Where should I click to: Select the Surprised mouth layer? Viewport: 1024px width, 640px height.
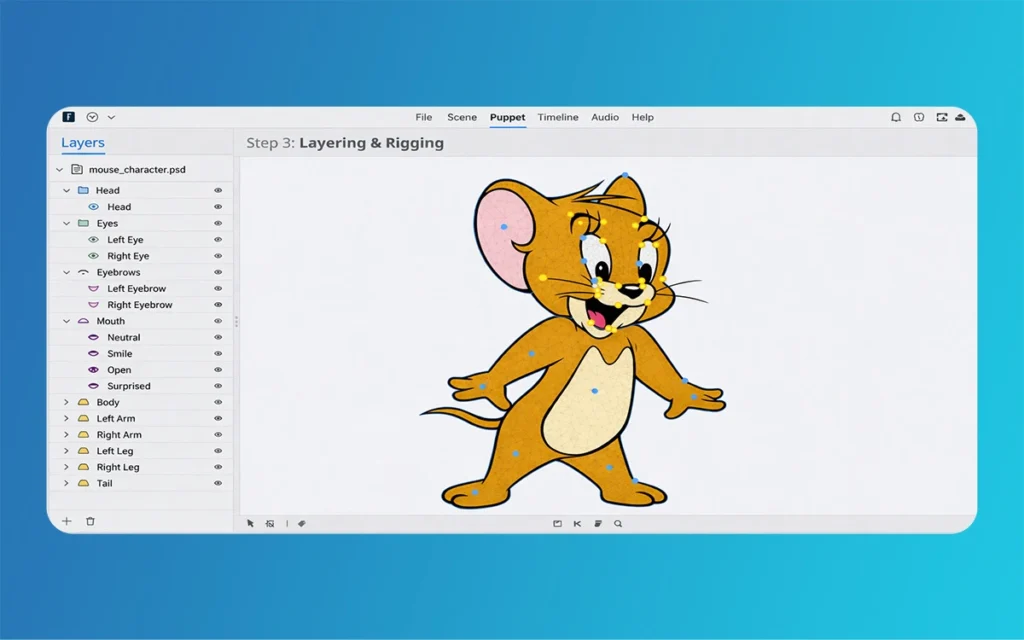tap(129, 386)
